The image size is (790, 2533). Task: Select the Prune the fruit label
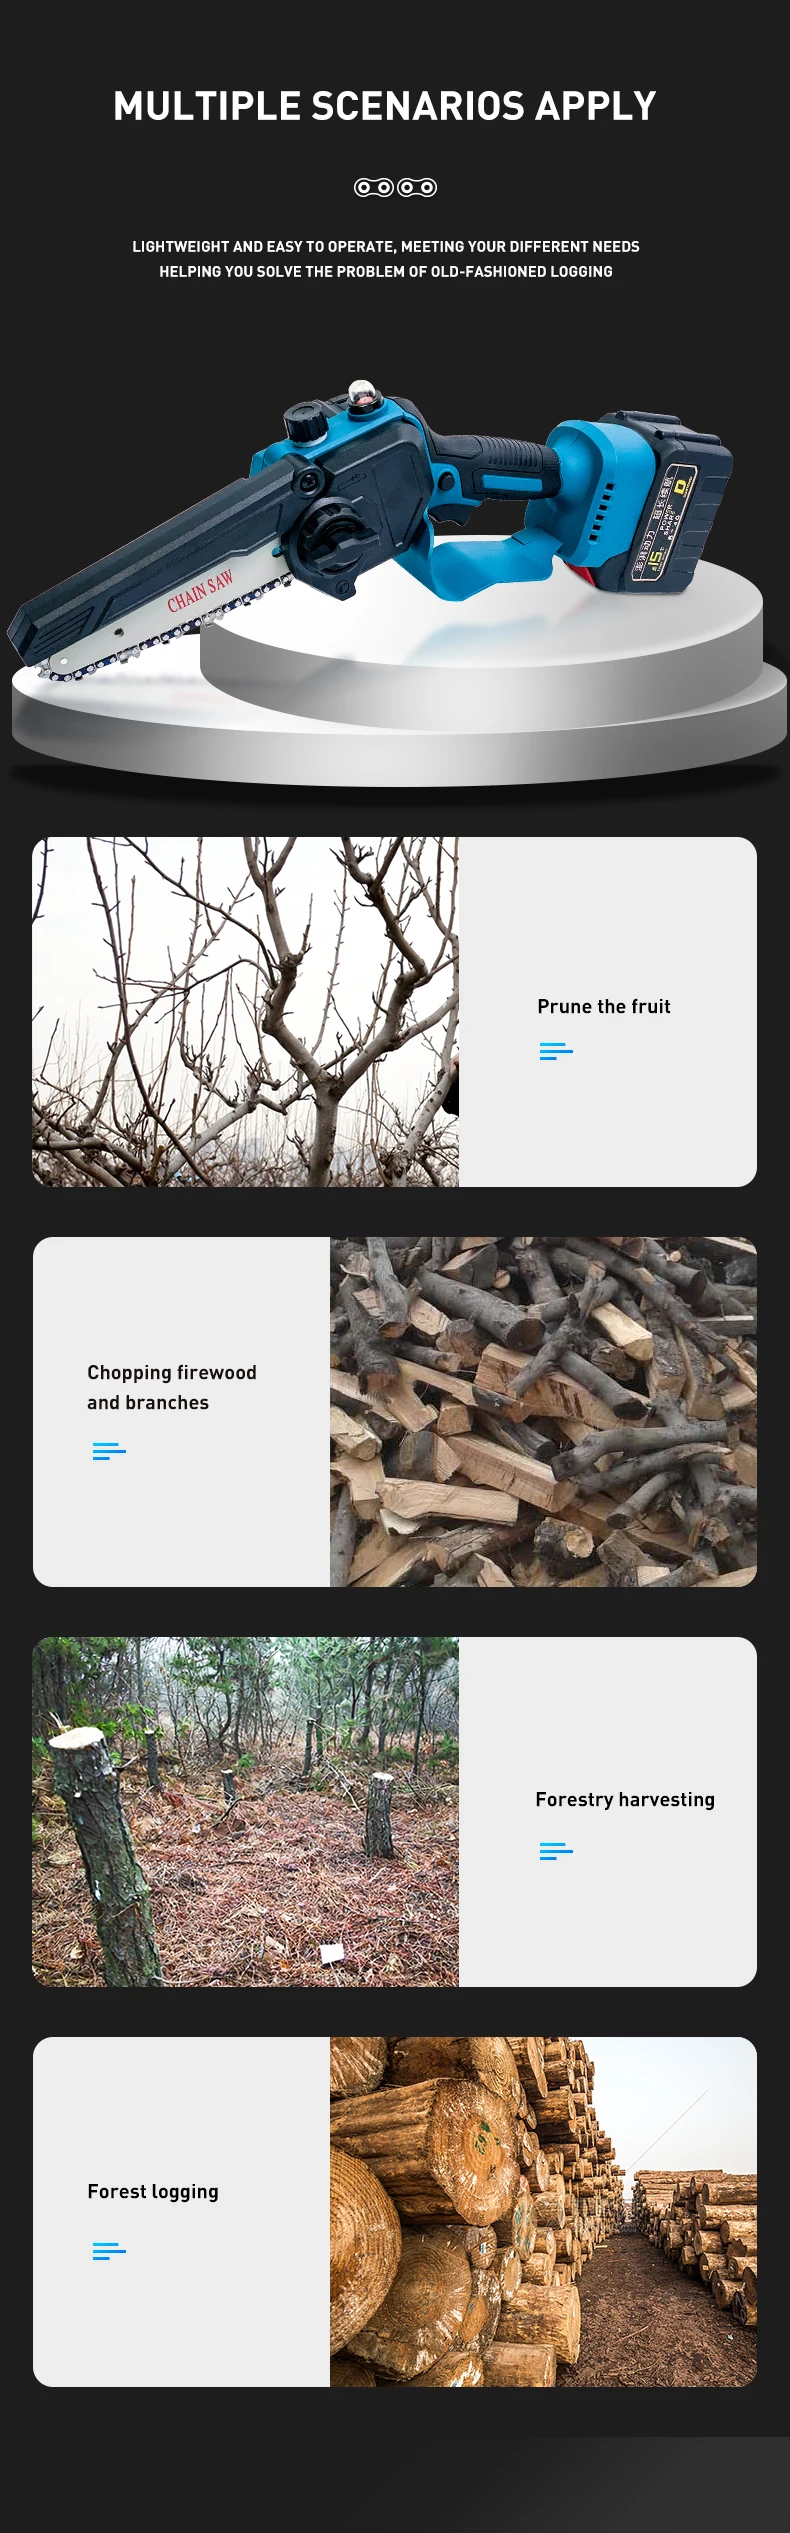(604, 1006)
